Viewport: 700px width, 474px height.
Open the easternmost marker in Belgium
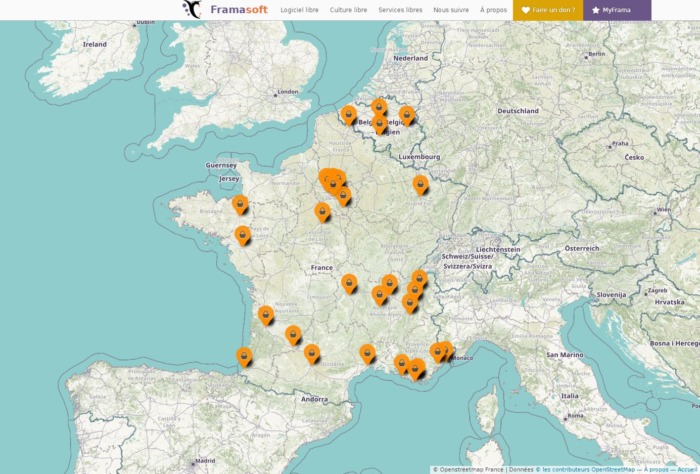tap(407, 115)
